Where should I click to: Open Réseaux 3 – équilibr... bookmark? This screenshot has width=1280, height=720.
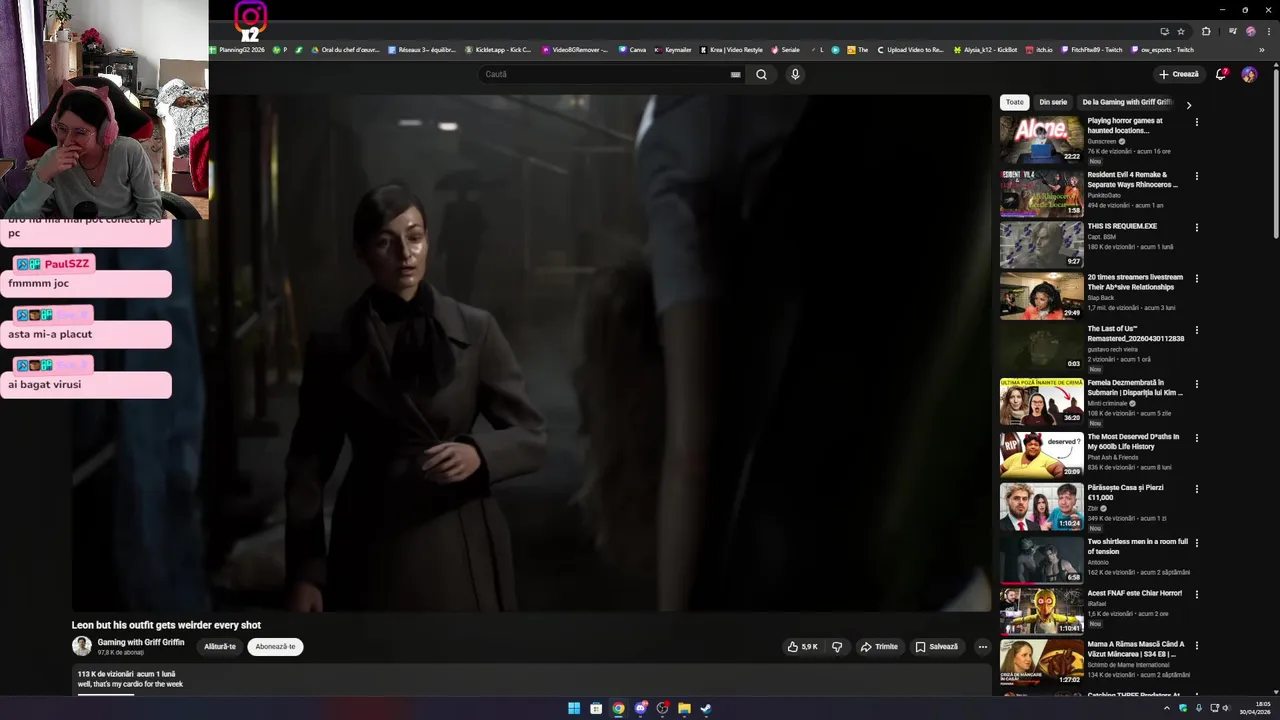422,49
